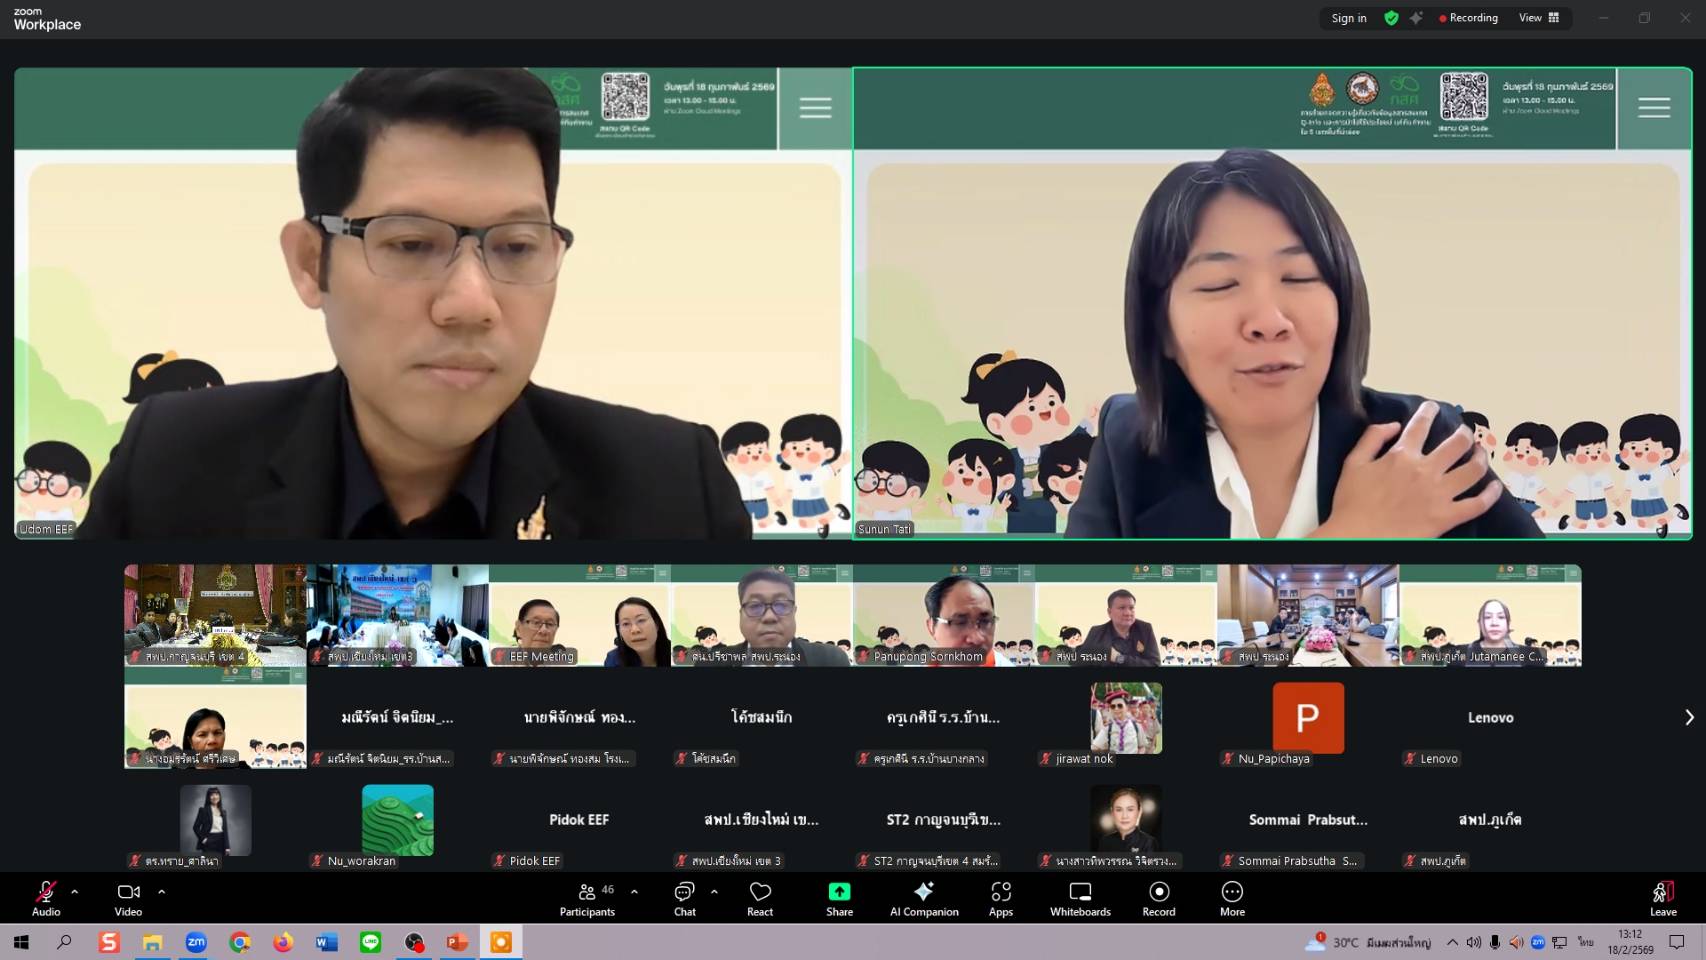Viewport: 1706px width, 960px height.
Task: Expand video settings arrow next to Video
Action: tap(162, 891)
